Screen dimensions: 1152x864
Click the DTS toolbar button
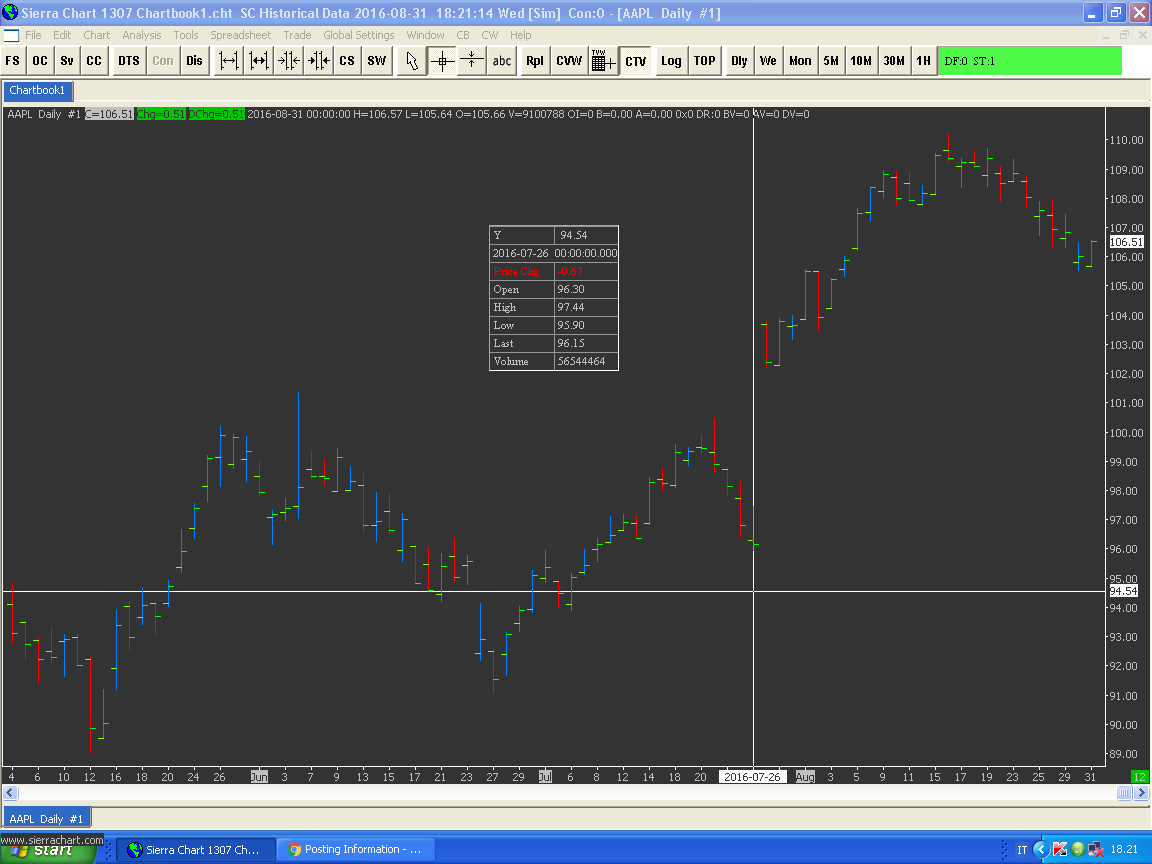click(x=129, y=61)
